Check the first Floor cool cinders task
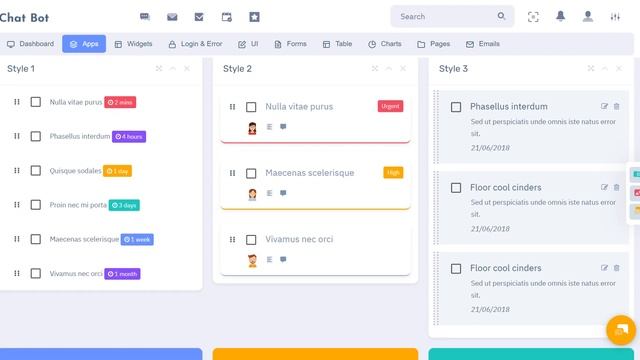 (456, 188)
